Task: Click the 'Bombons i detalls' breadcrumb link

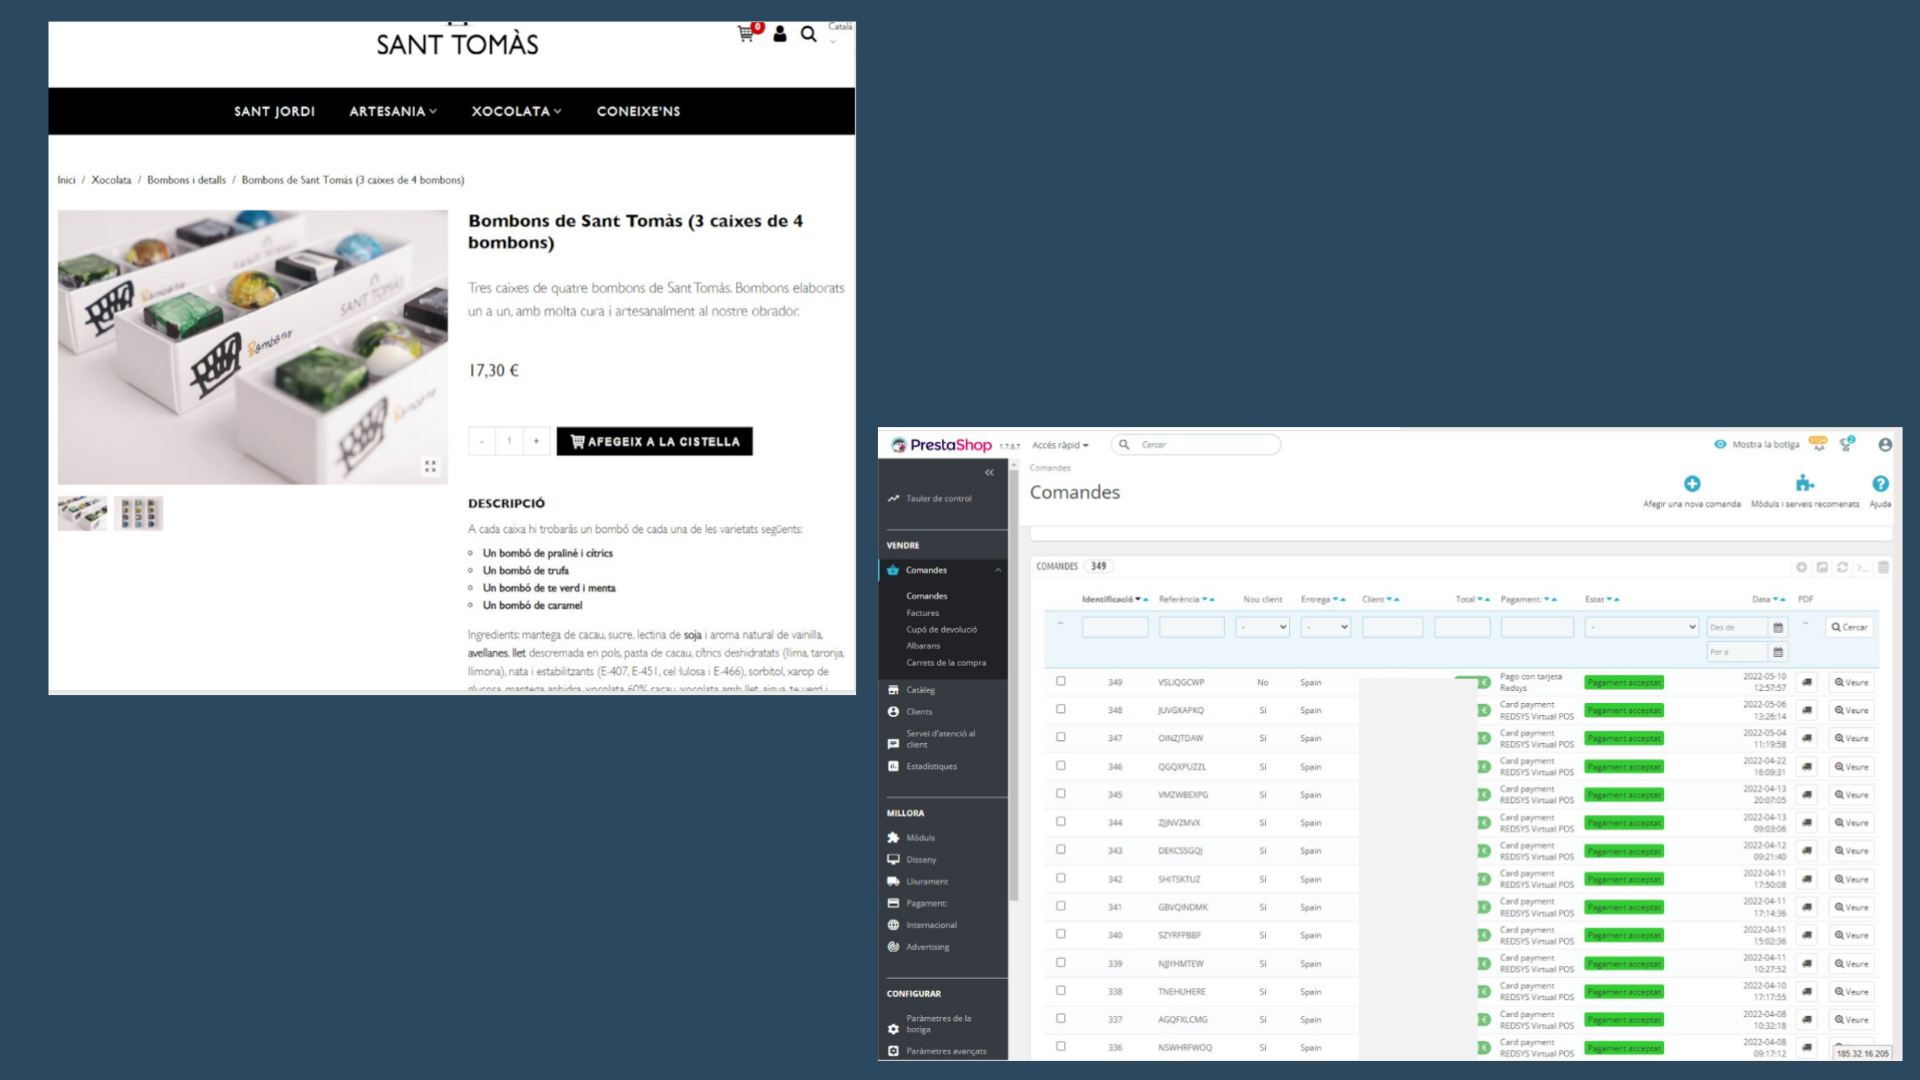Action: [x=186, y=180]
